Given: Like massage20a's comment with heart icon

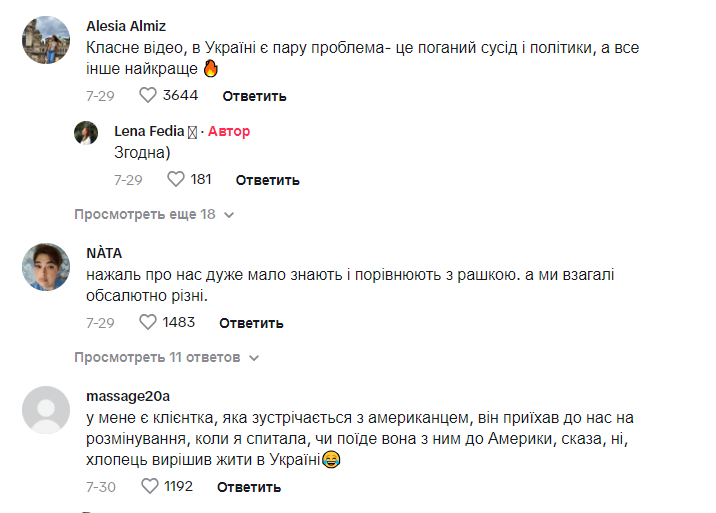Looking at the screenshot, I should pos(150,487).
